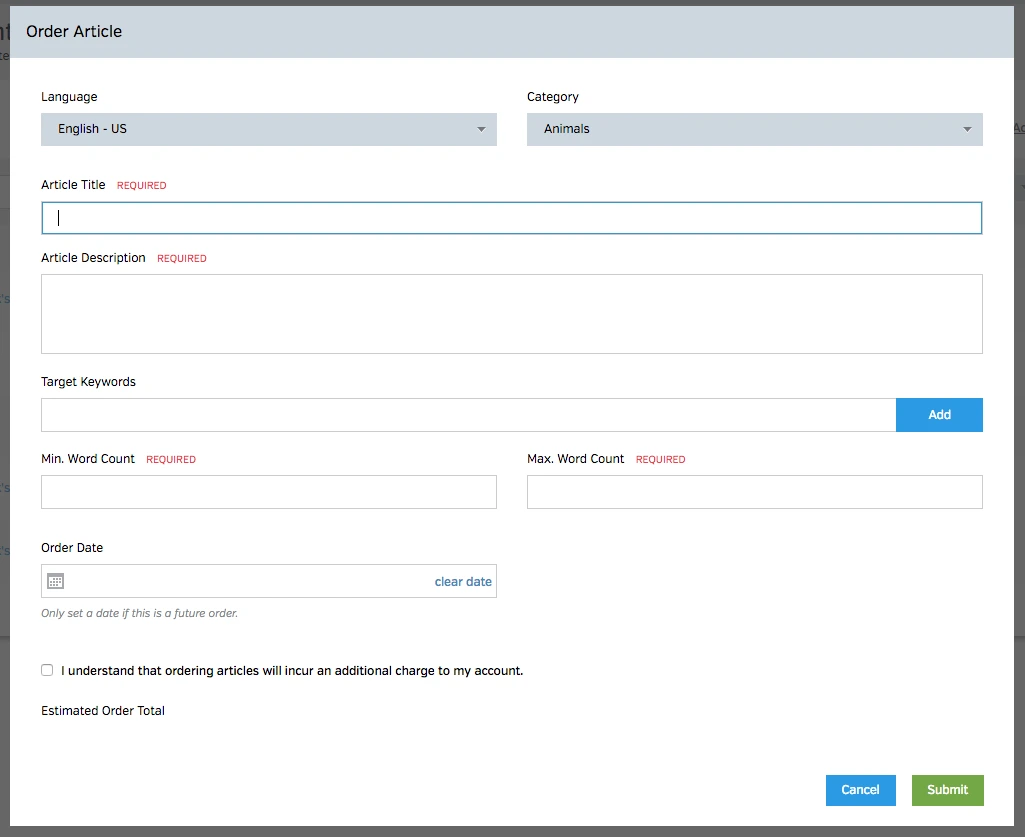This screenshot has height=837, width=1025.
Task: Click the Article Description field label
Action: pos(93,258)
